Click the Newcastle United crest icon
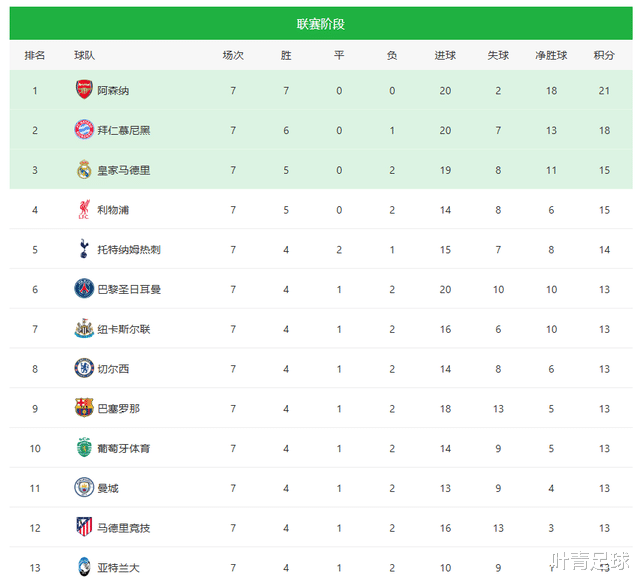Image resolution: width=640 pixels, height=584 pixels. coord(84,329)
